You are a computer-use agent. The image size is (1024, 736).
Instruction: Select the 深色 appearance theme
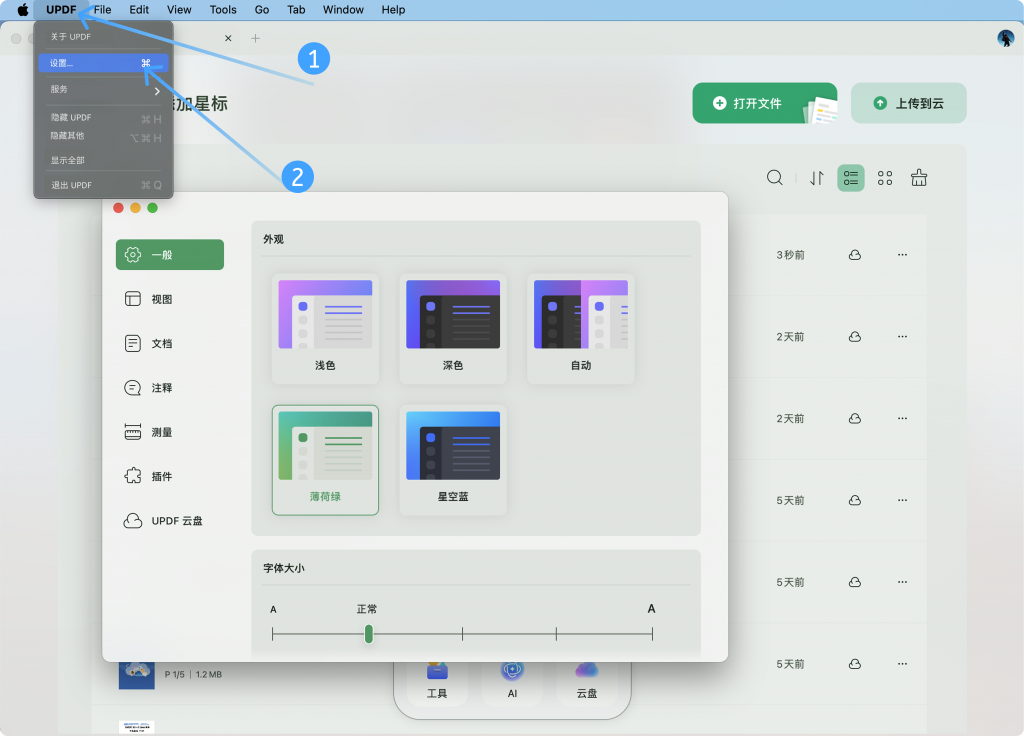point(453,328)
